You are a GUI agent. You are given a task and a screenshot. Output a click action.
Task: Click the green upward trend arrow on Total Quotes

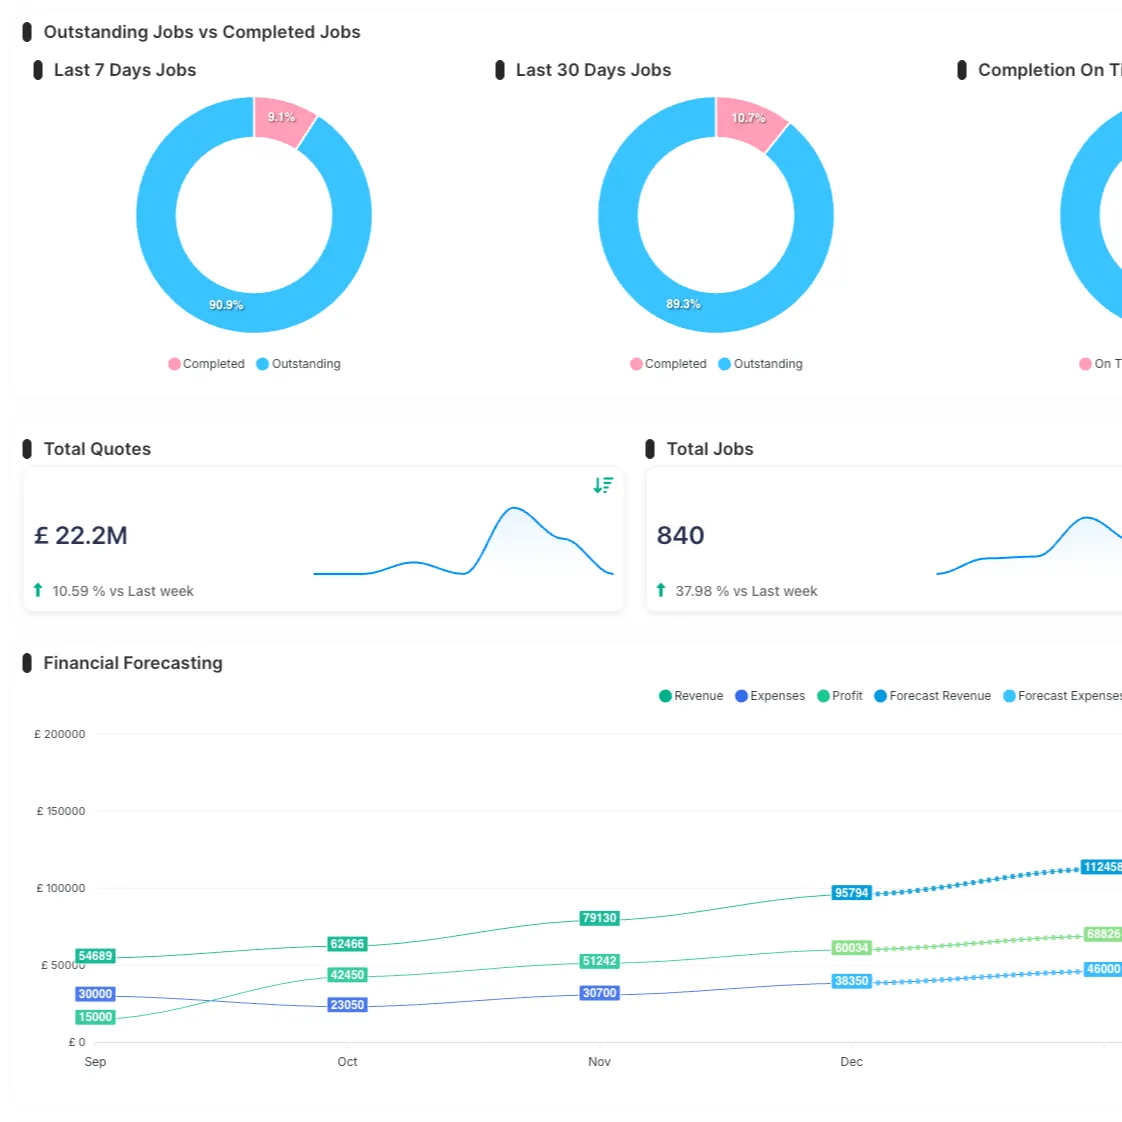(x=38, y=590)
